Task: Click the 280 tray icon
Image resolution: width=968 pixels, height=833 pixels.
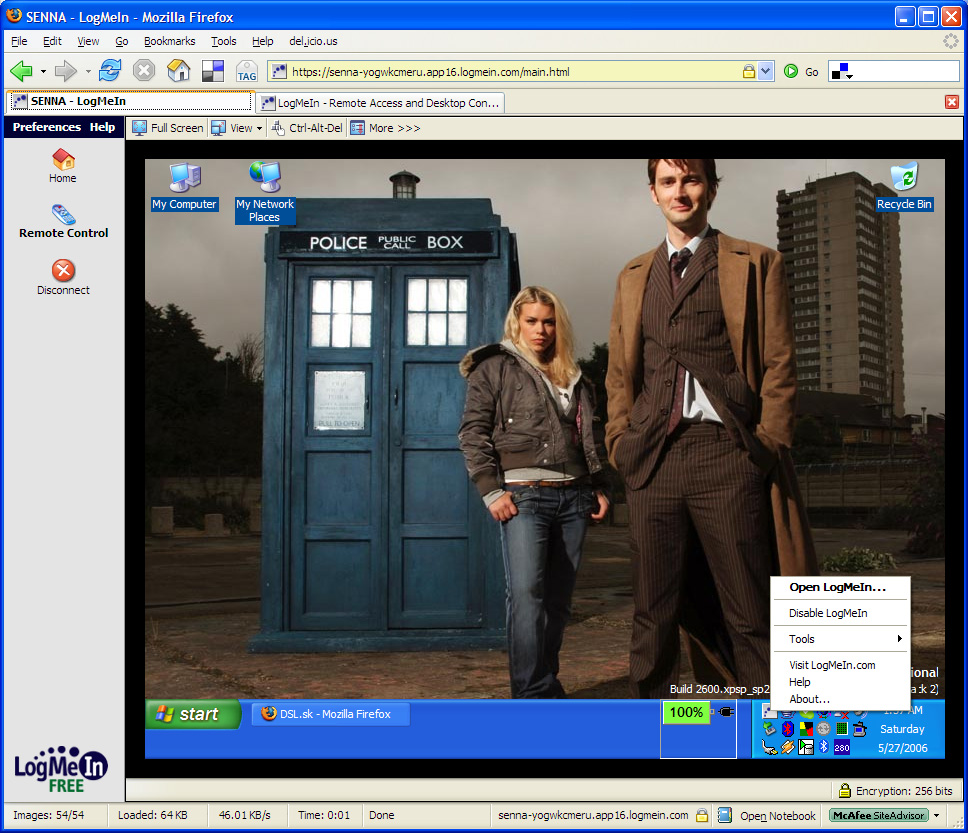Action: coord(841,748)
